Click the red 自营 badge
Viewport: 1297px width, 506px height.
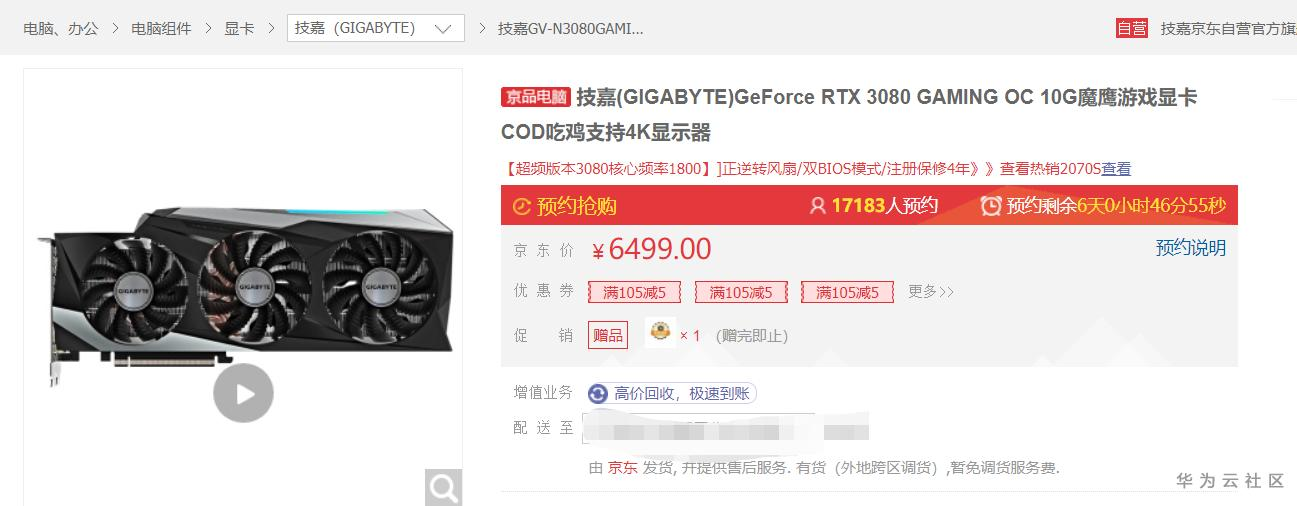click(1132, 28)
